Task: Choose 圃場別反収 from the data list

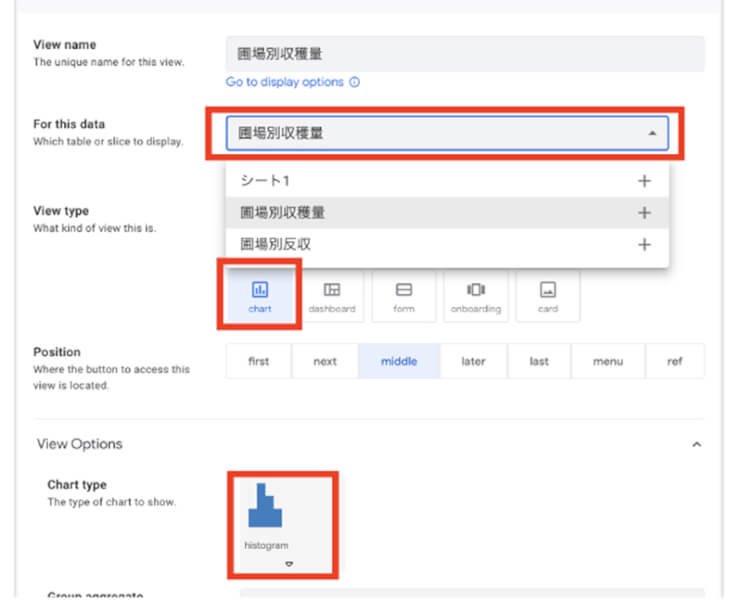Action: (x=275, y=244)
